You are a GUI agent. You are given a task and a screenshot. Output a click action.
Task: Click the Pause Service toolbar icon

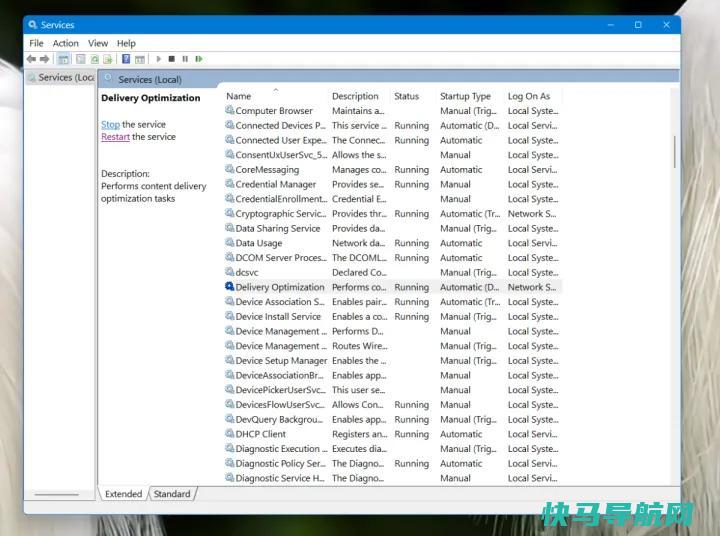click(185, 59)
